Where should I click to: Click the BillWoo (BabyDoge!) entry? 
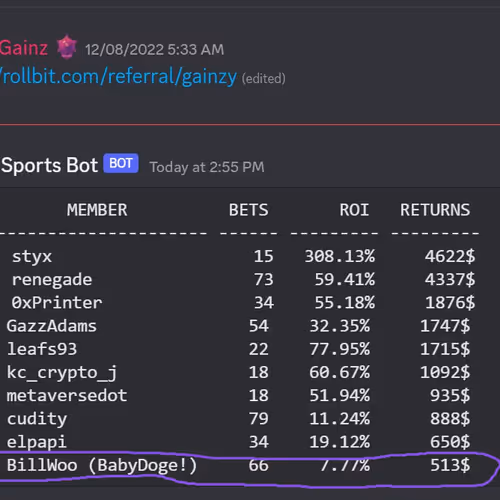click(102, 465)
